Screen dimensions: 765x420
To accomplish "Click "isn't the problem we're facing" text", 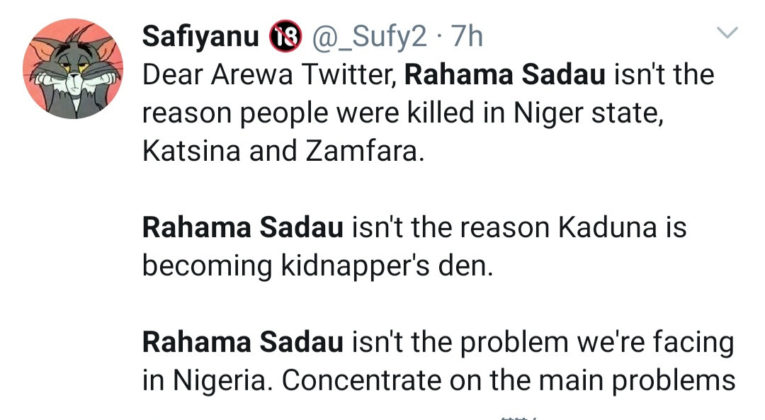I will pyautogui.click(x=541, y=343).
